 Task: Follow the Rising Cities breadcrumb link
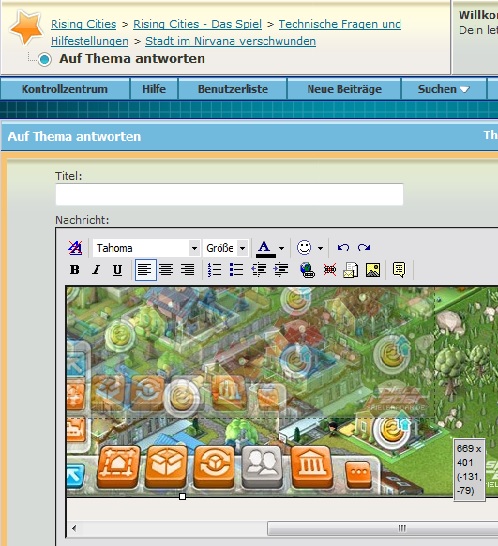tap(84, 24)
